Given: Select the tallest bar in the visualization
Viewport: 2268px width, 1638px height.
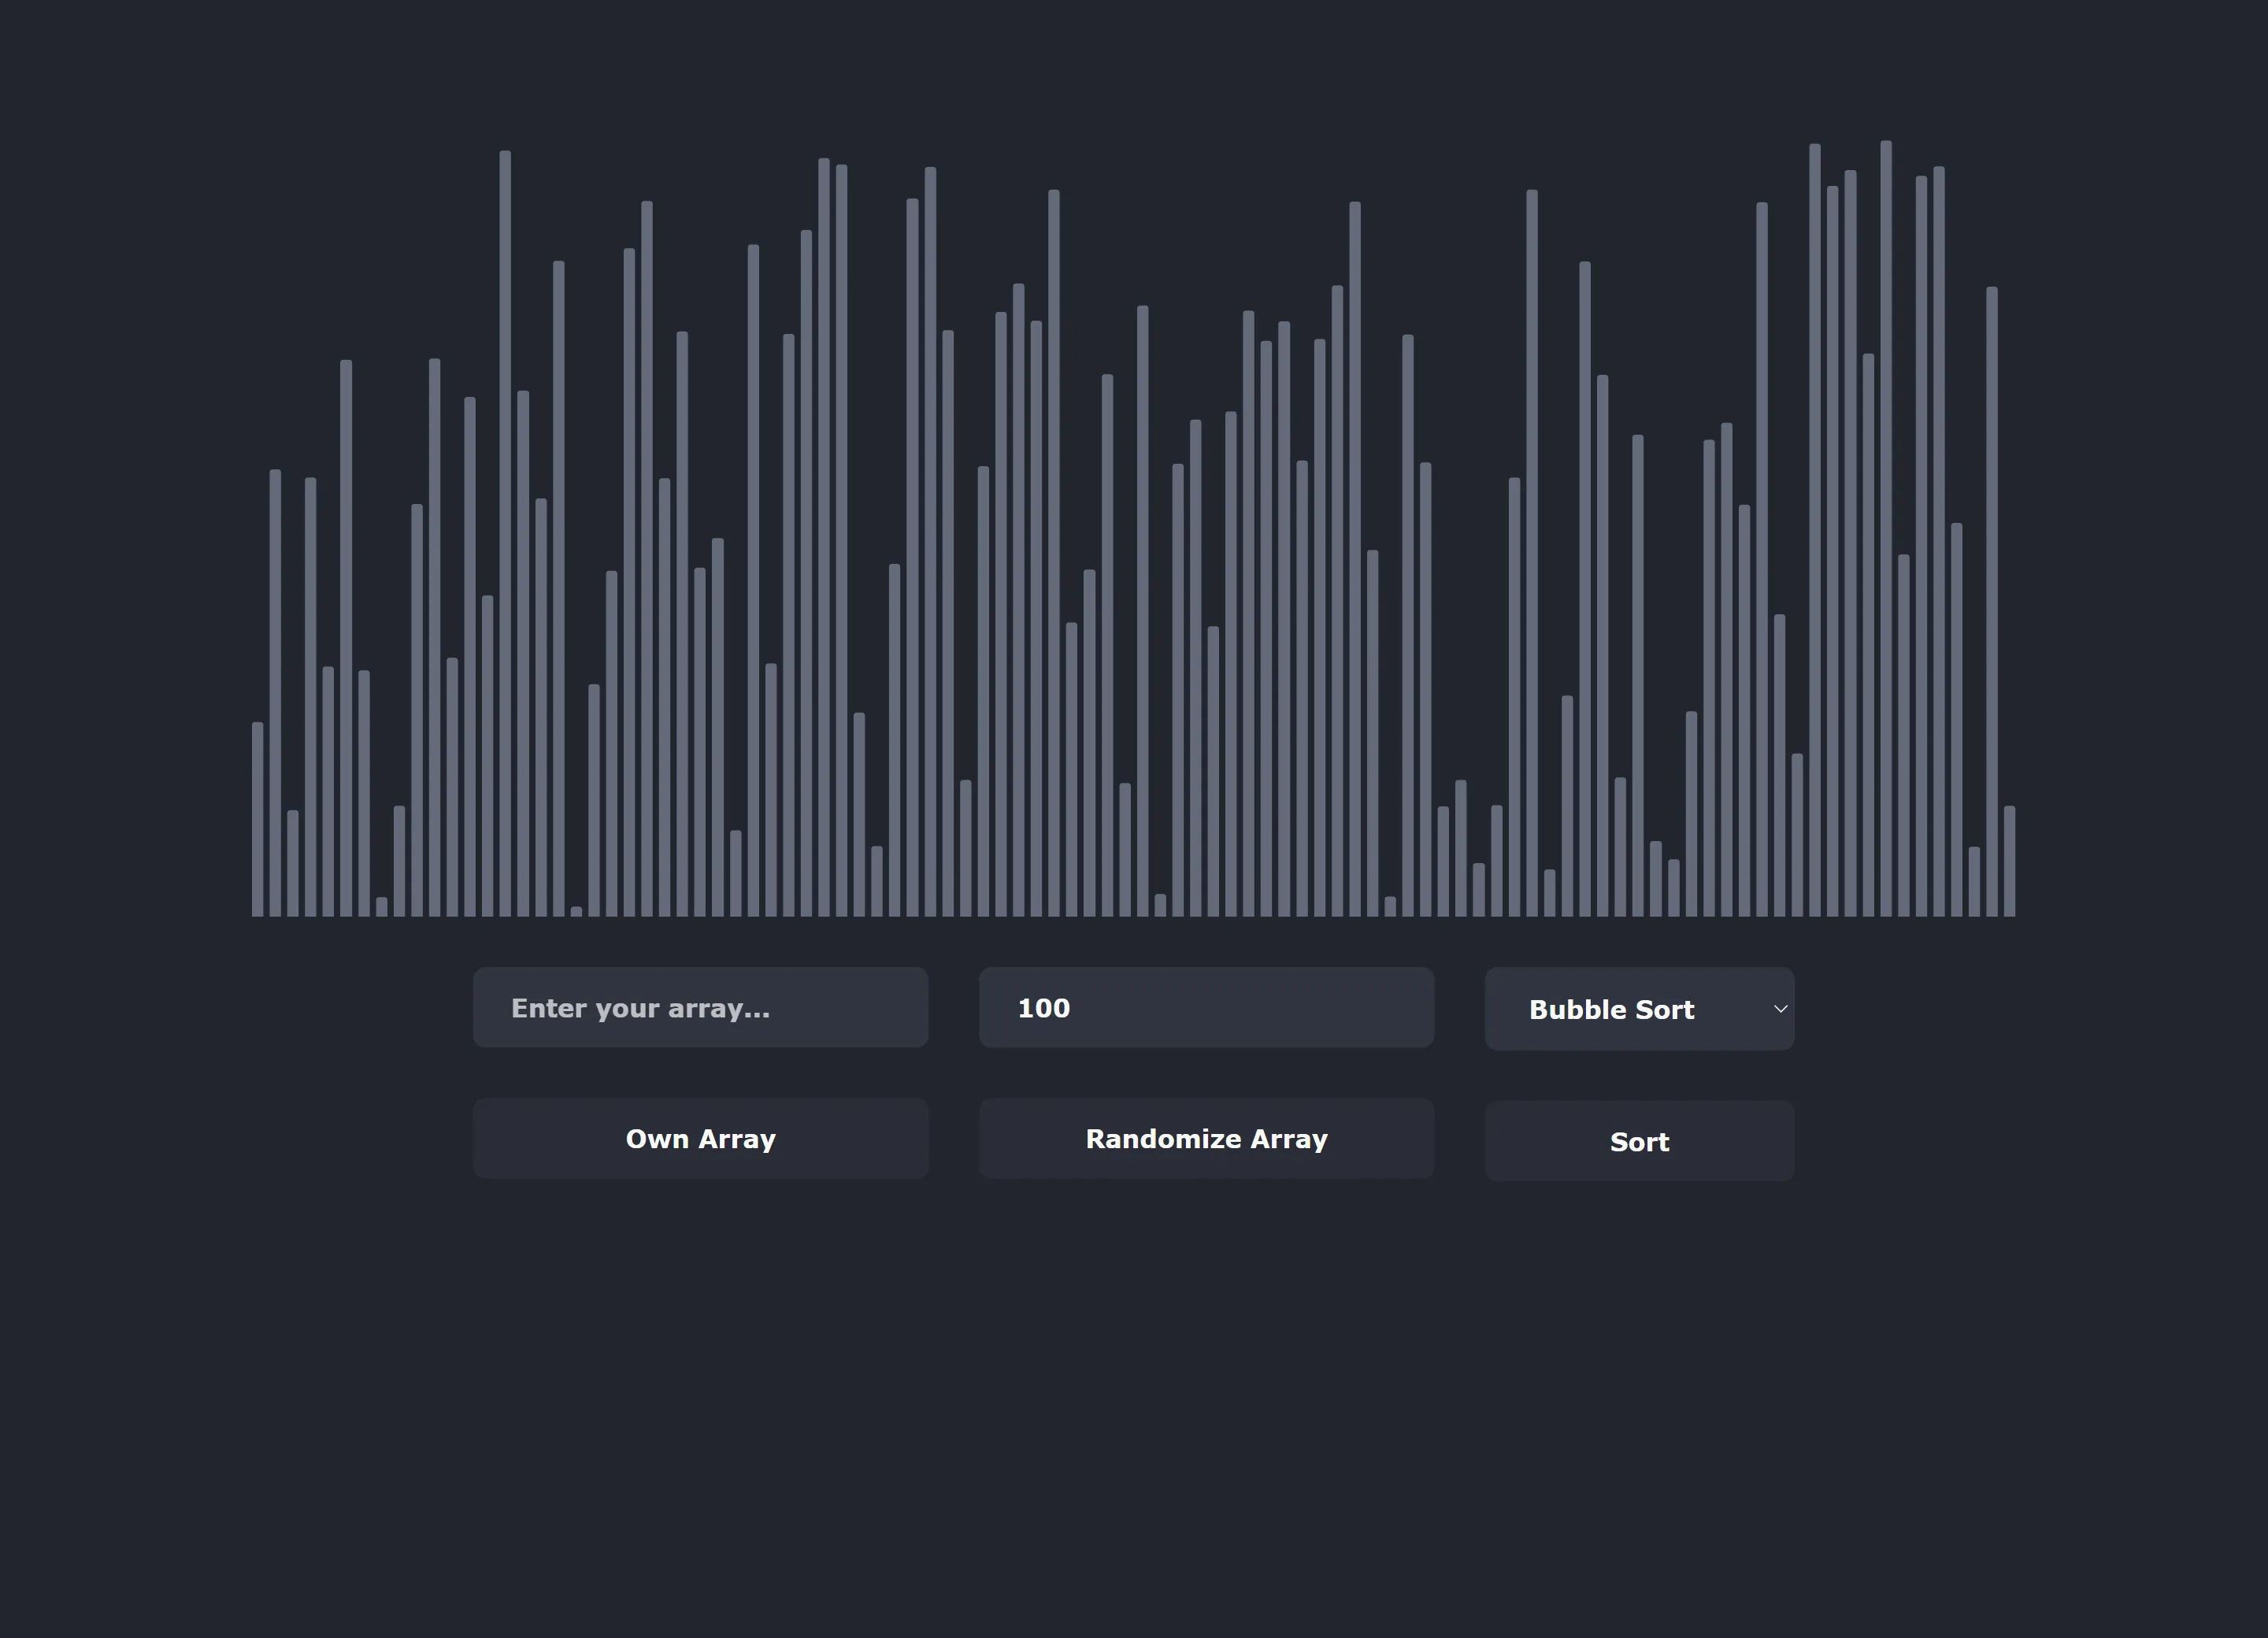Looking at the screenshot, I should click(1886, 500).
